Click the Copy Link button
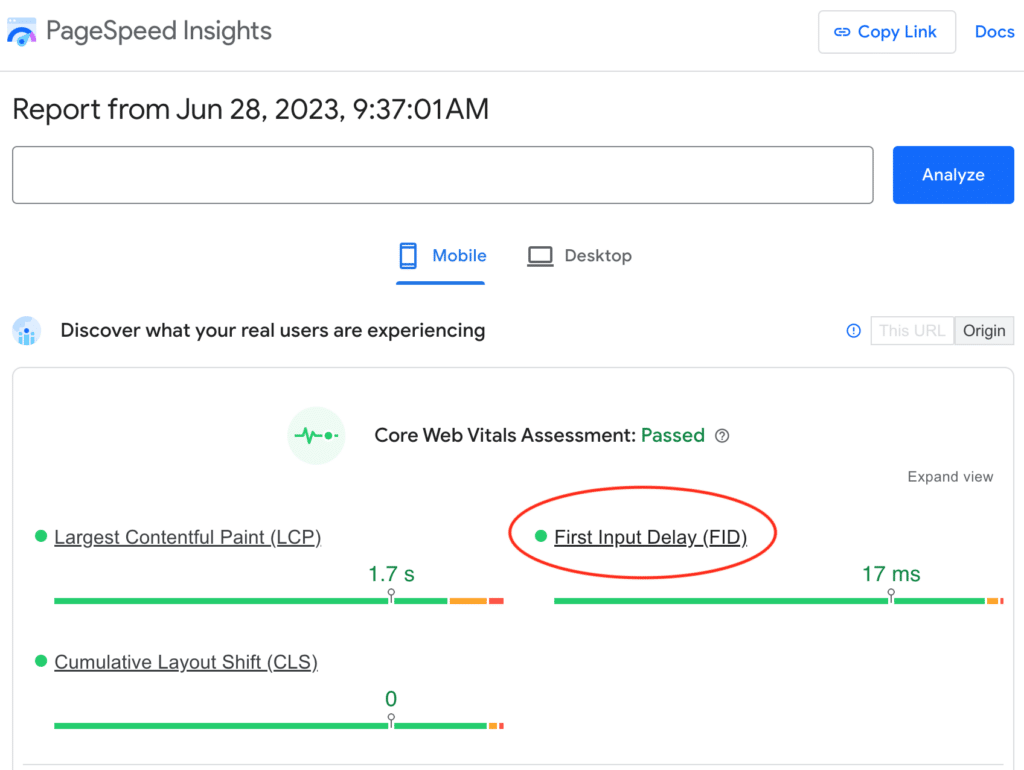Image resolution: width=1024 pixels, height=770 pixels. click(887, 32)
